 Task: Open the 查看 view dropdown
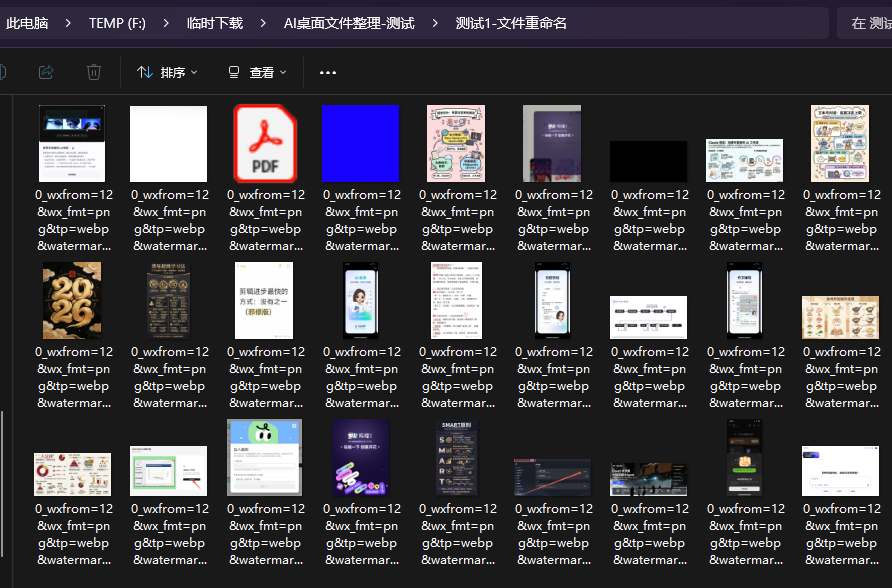click(x=257, y=71)
